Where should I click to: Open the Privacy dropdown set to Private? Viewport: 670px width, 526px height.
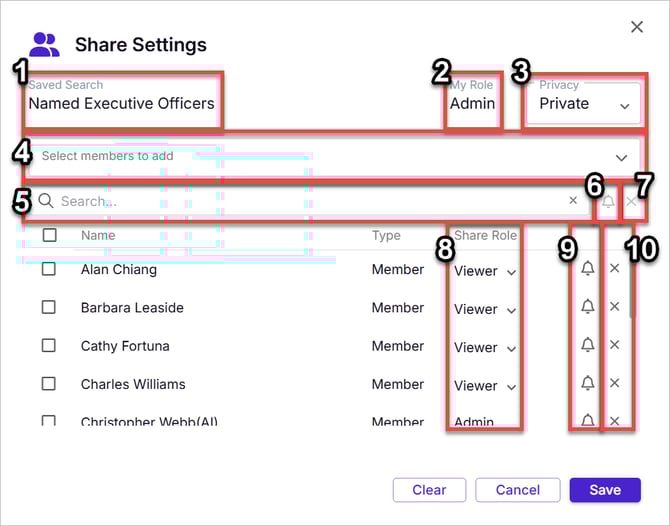(583, 103)
